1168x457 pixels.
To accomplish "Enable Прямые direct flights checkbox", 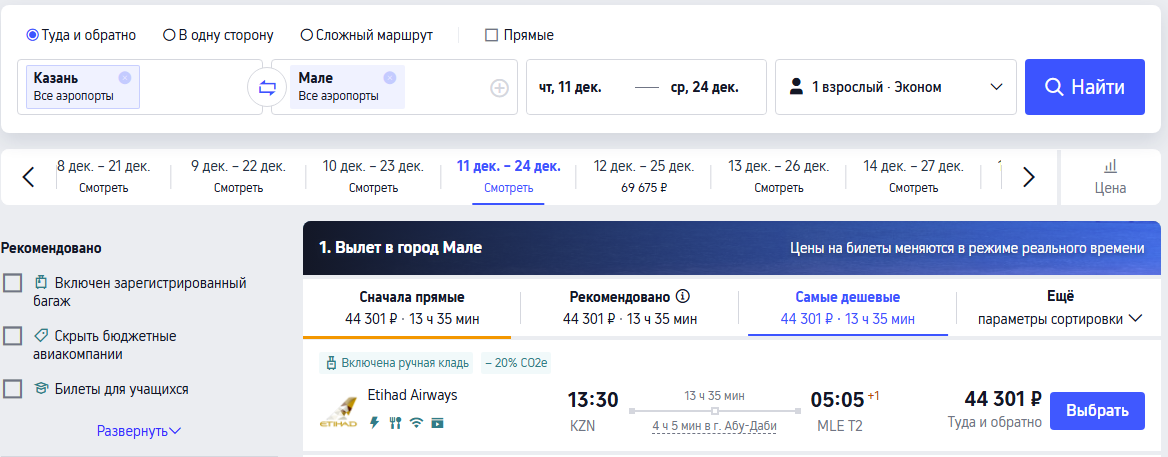I will (491, 35).
